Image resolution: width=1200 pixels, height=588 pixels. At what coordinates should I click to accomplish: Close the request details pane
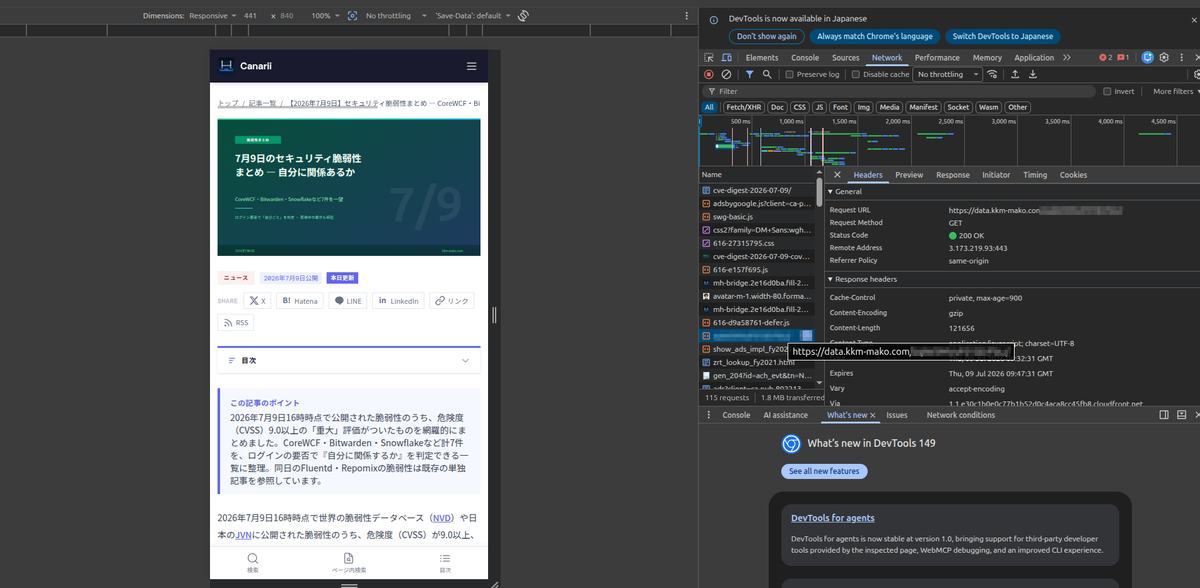tap(837, 175)
